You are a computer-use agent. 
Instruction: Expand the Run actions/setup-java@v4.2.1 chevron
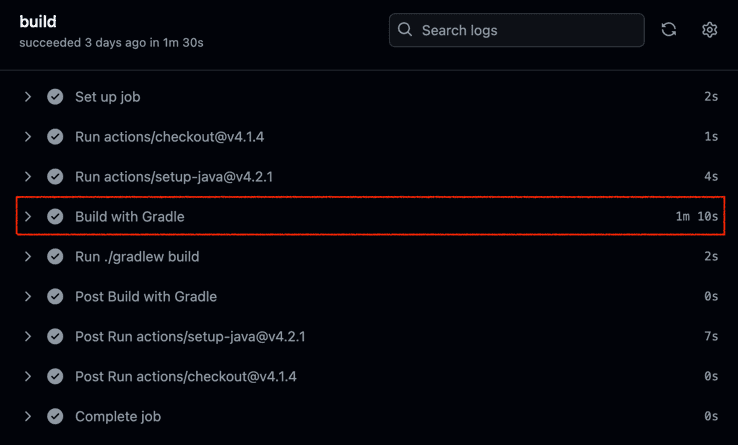[28, 177]
